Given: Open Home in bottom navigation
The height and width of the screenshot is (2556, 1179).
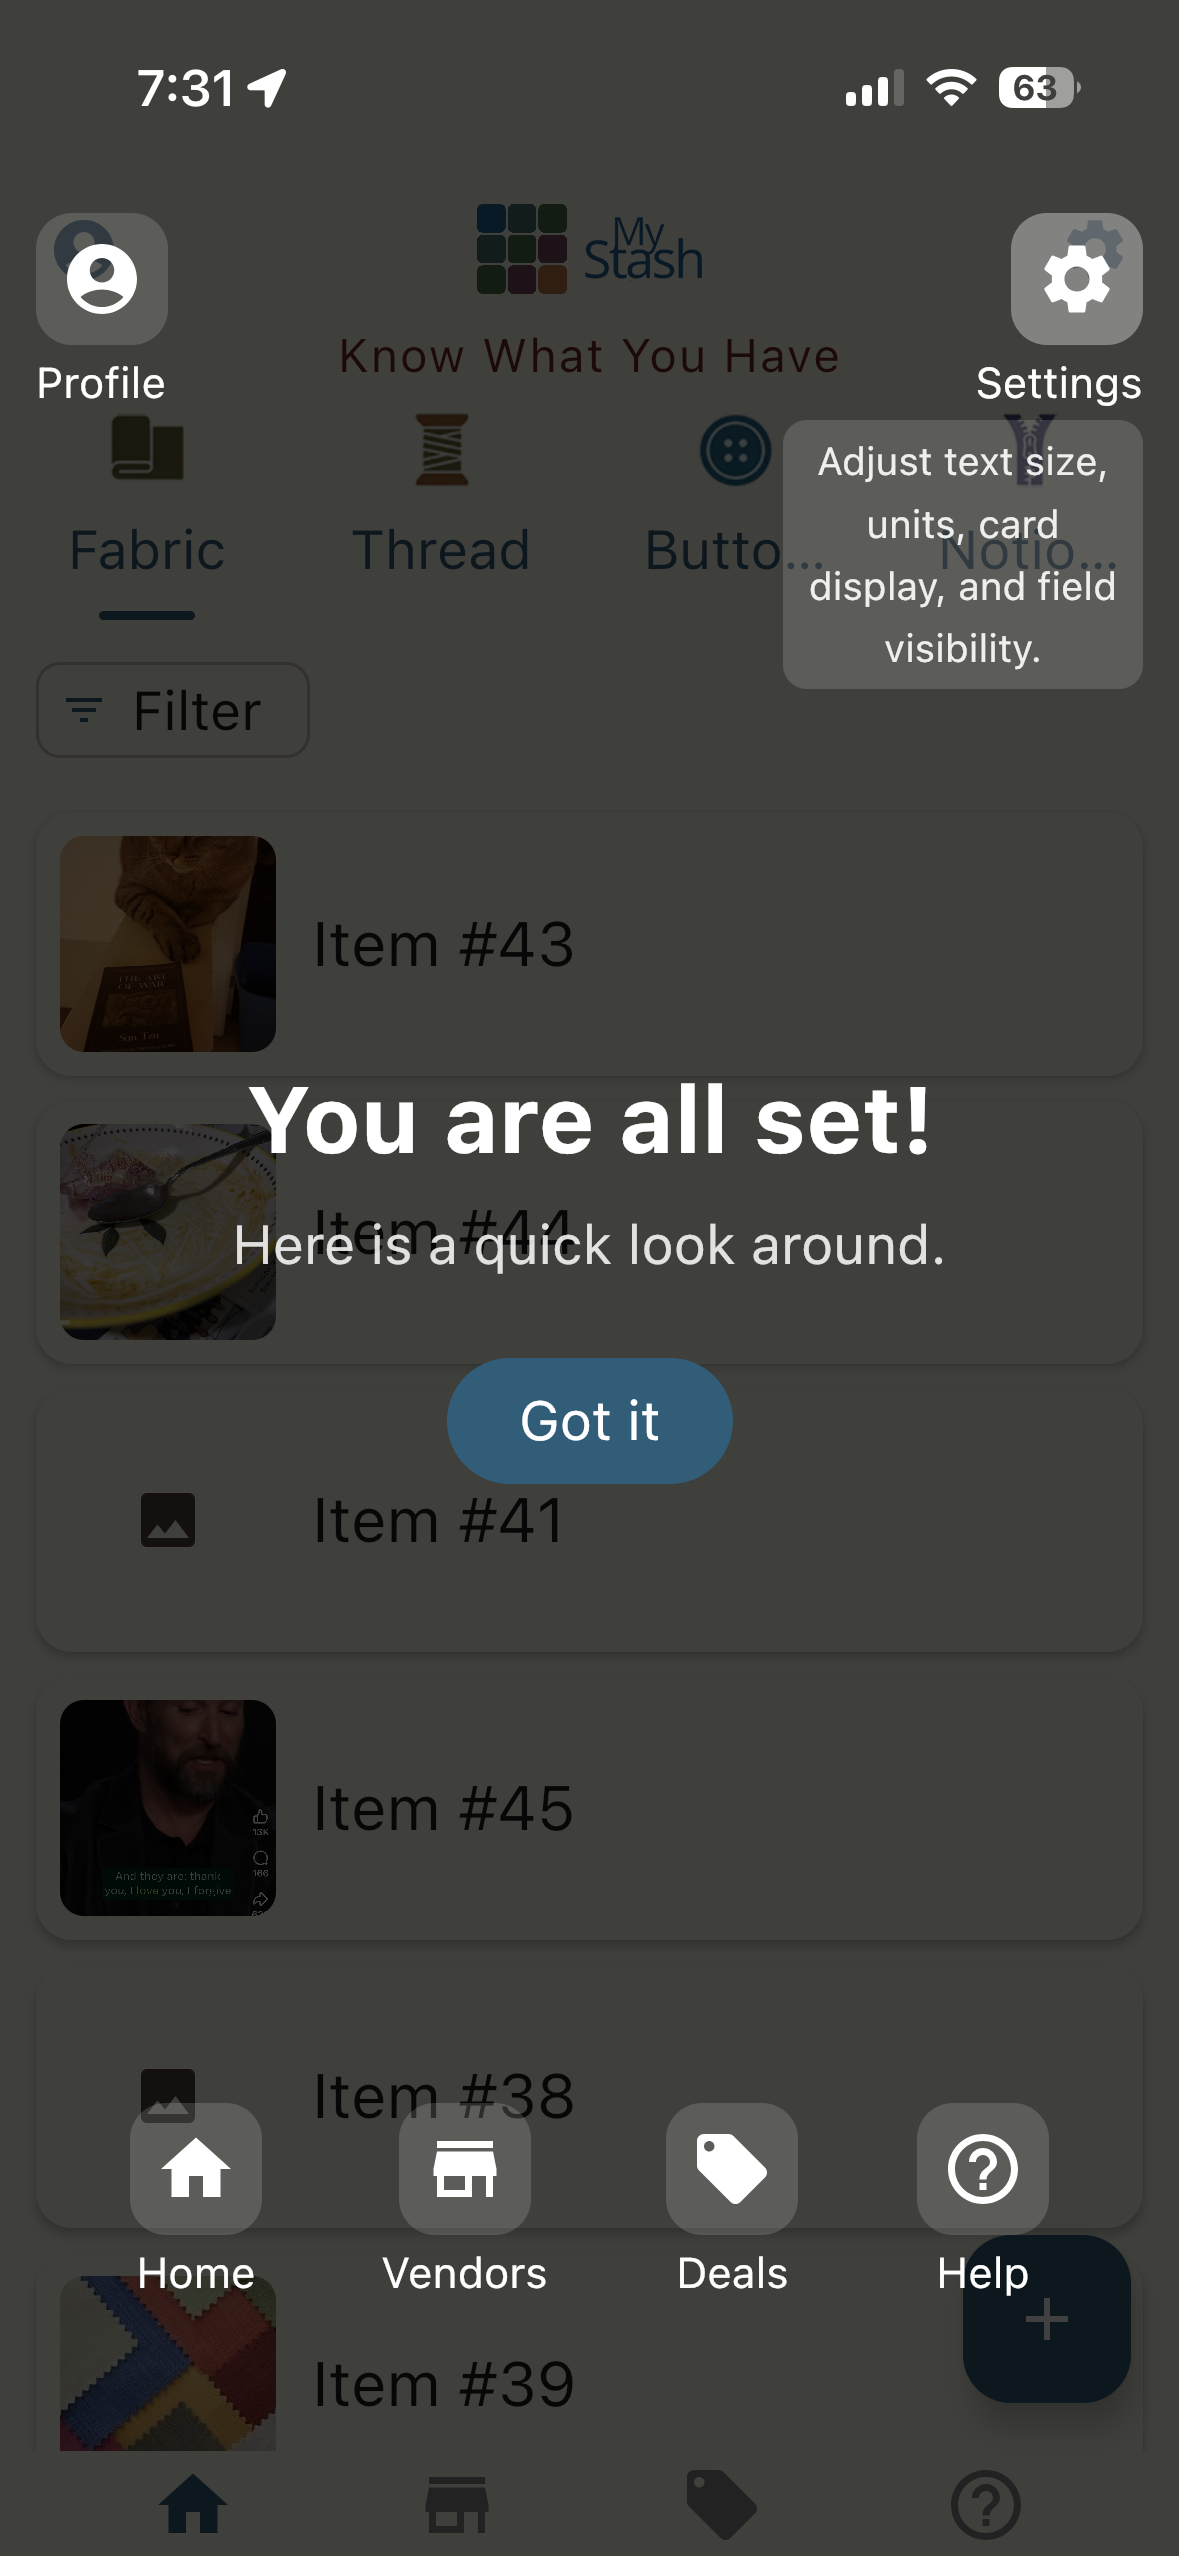Looking at the screenshot, I should coord(195,2170).
